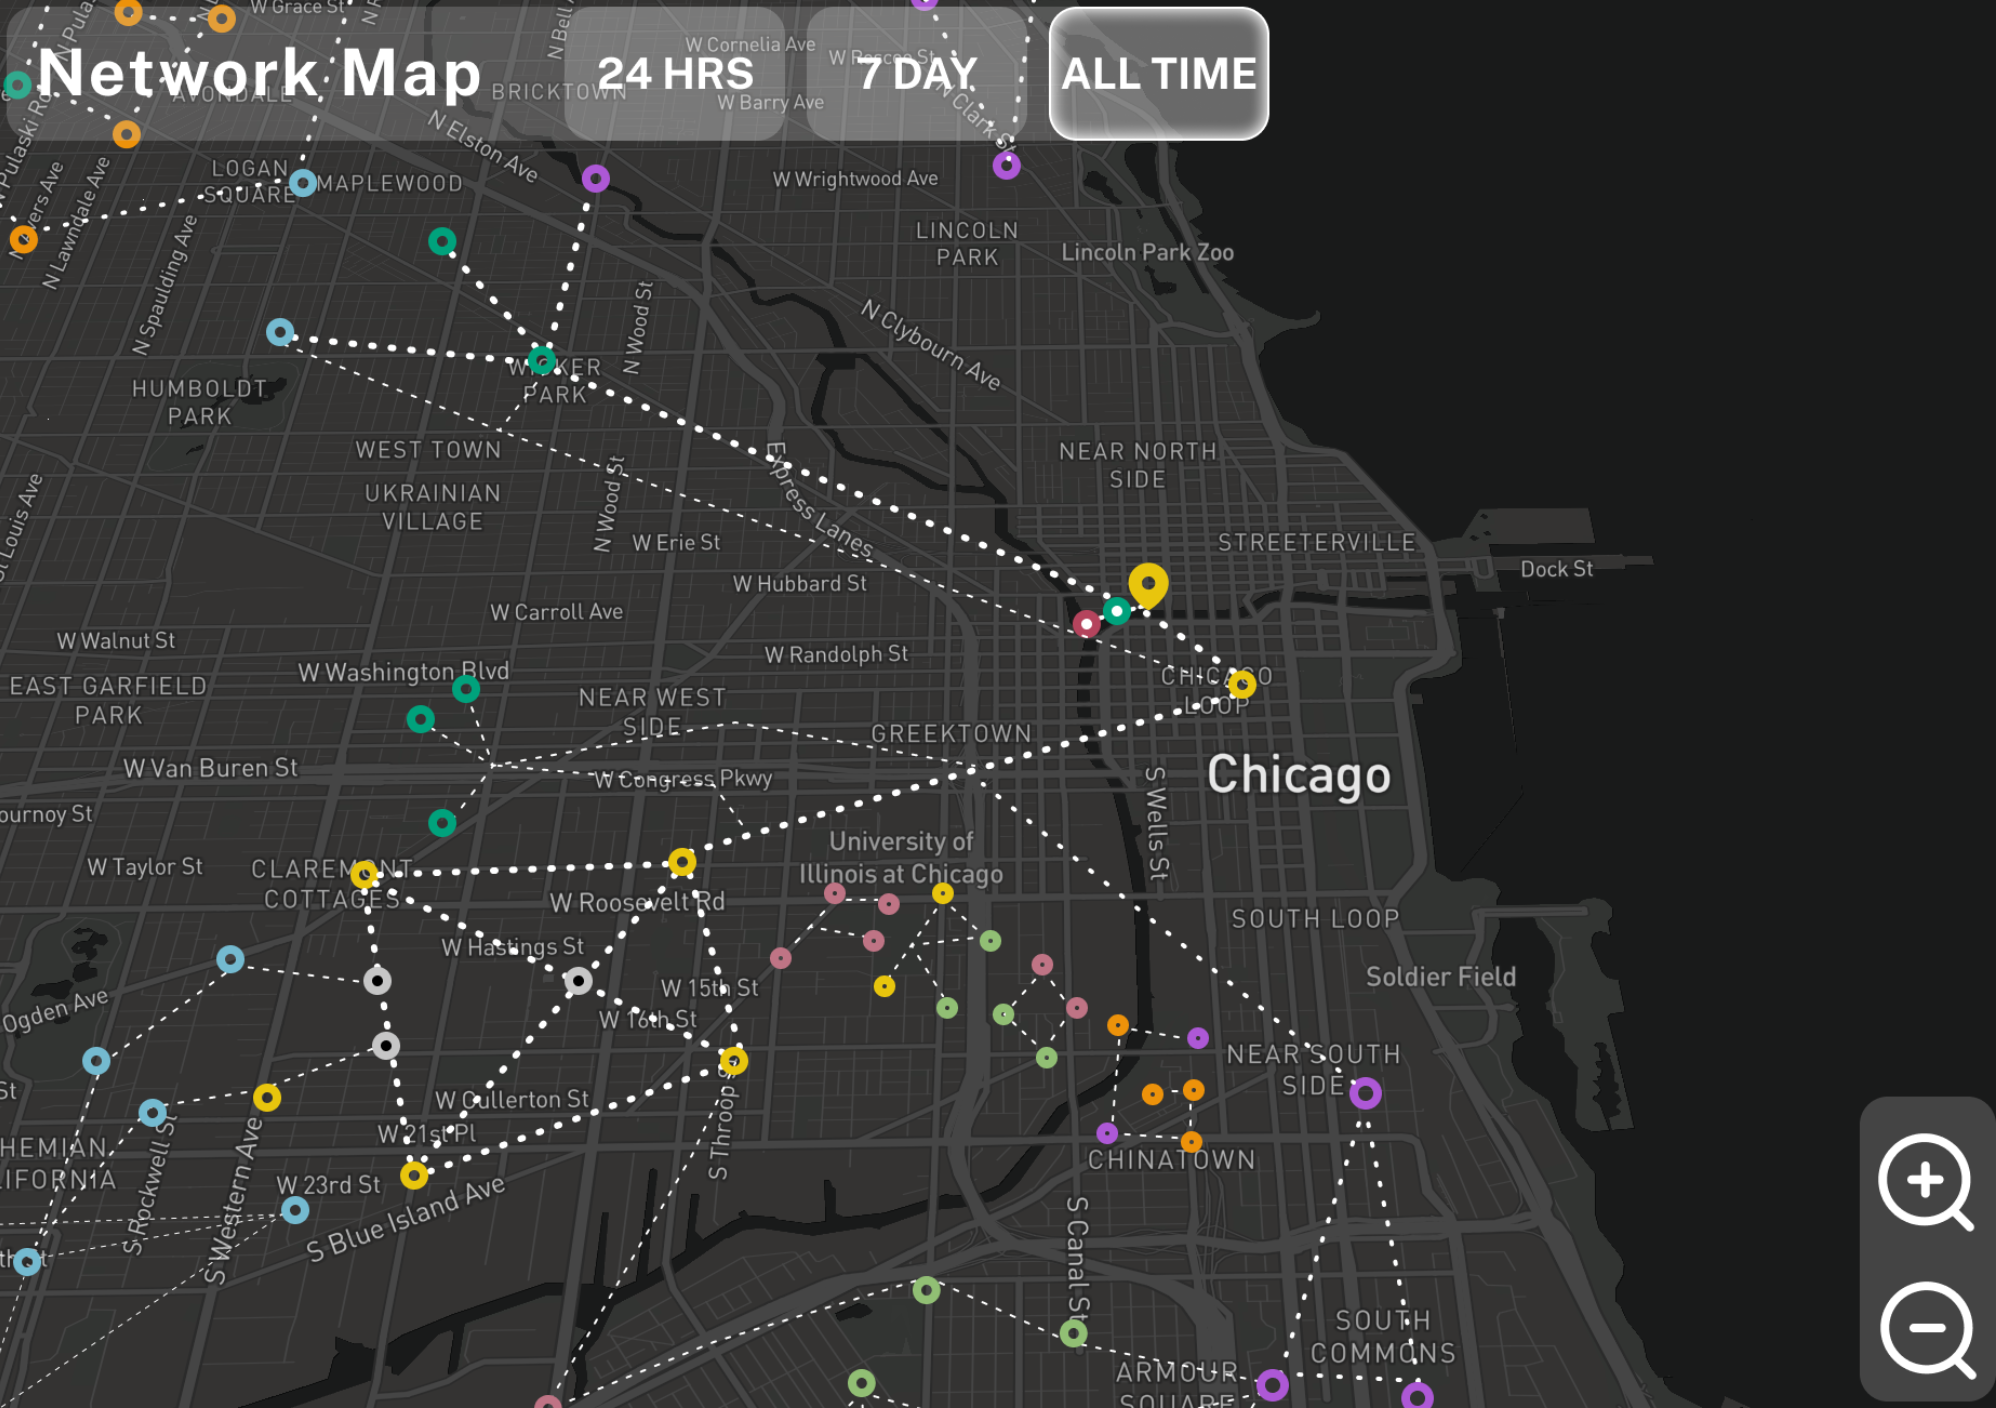Viewport: 1996px width, 1408px height.
Task: Click the red node near the river
Action: click(x=1086, y=624)
